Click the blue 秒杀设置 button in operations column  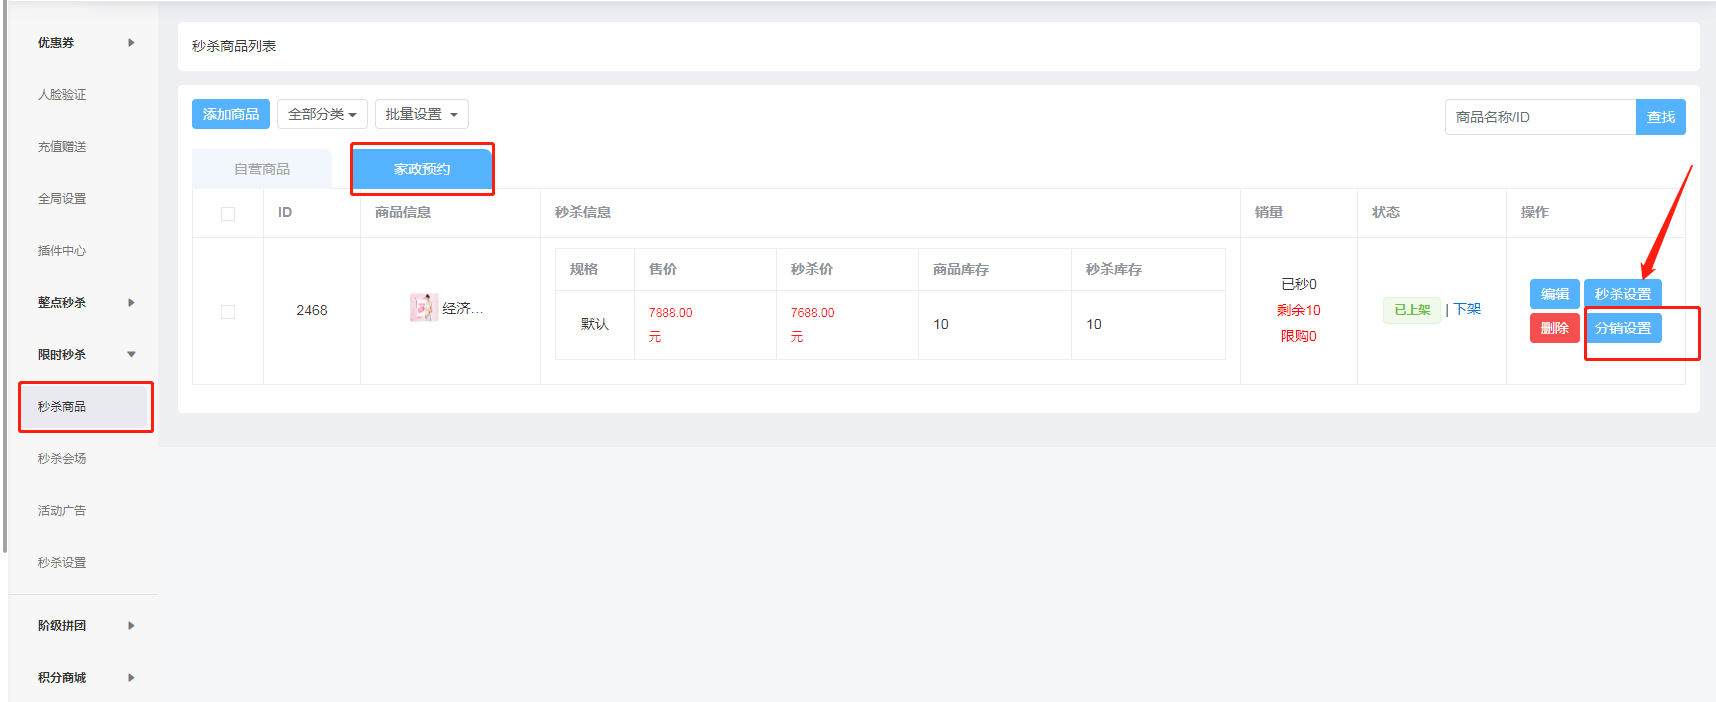click(x=1623, y=294)
